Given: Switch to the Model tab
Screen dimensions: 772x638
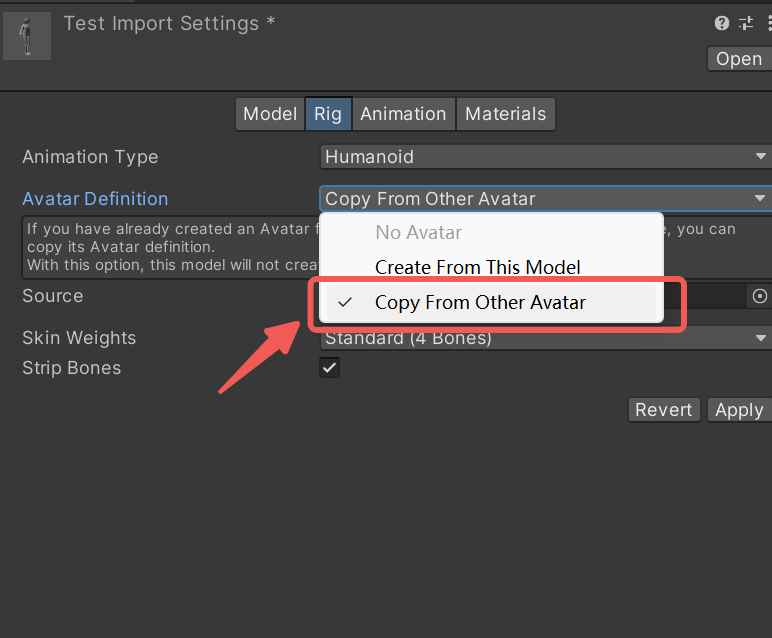Looking at the screenshot, I should (270, 114).
